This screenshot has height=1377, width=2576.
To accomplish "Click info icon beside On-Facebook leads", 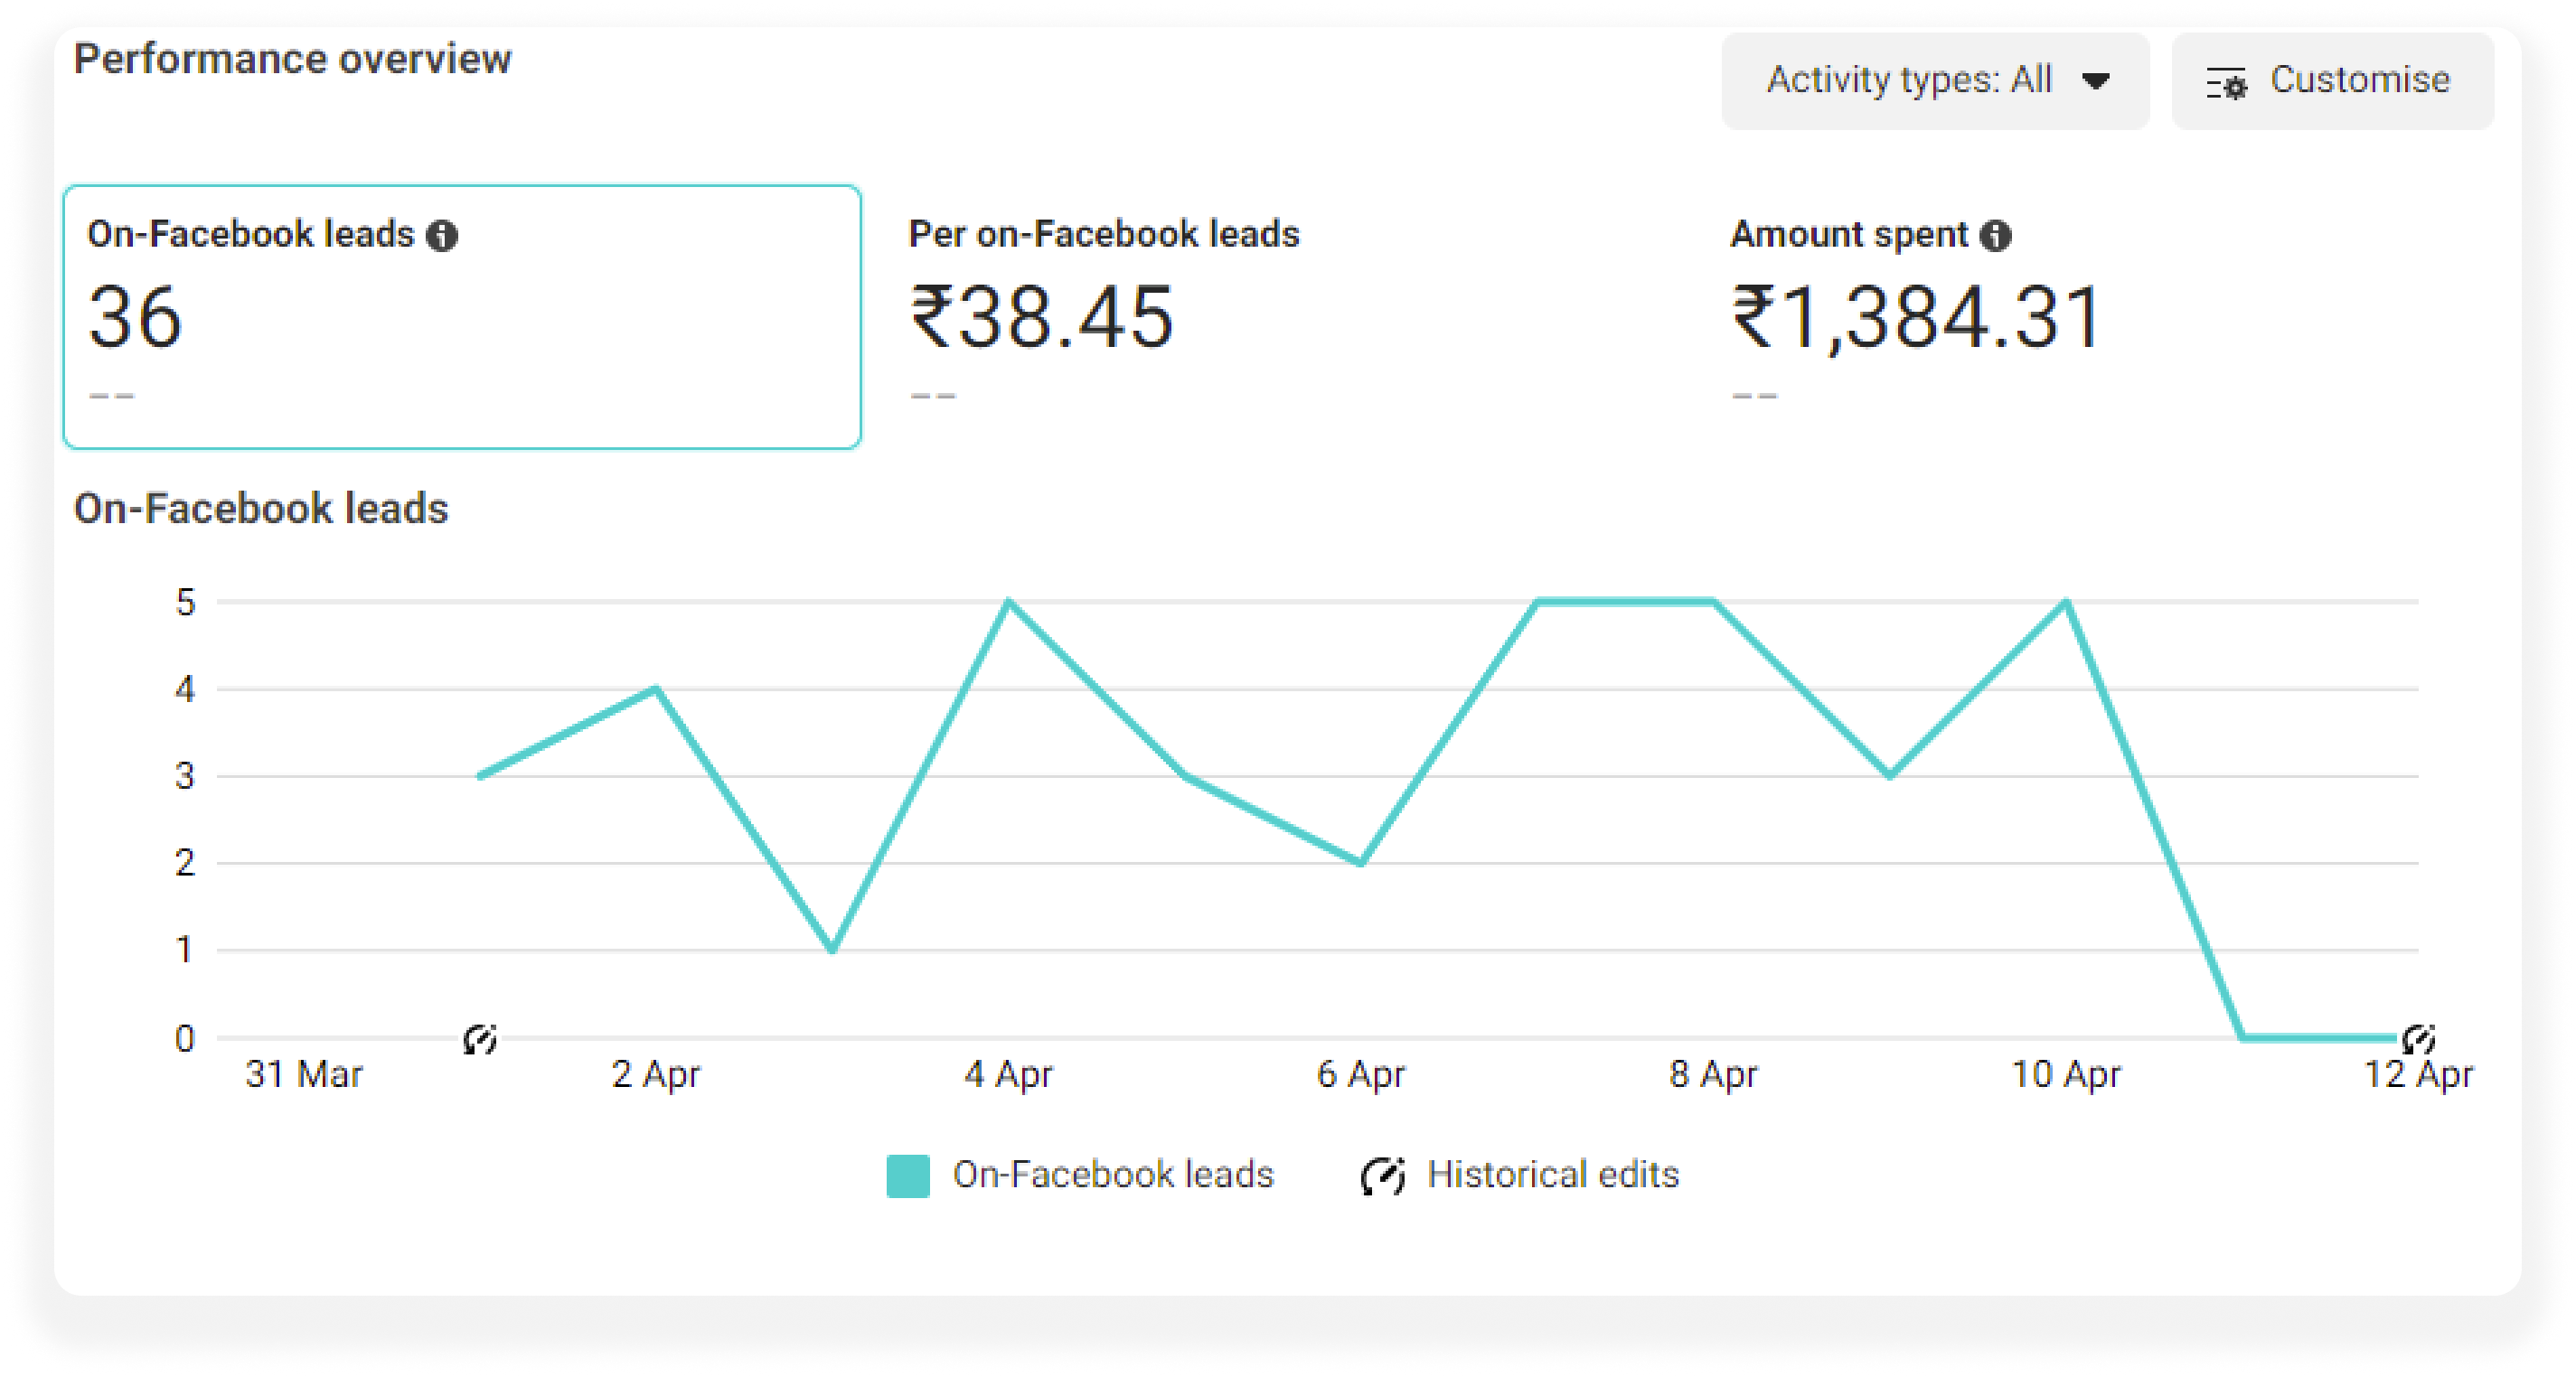I will 442,236.
